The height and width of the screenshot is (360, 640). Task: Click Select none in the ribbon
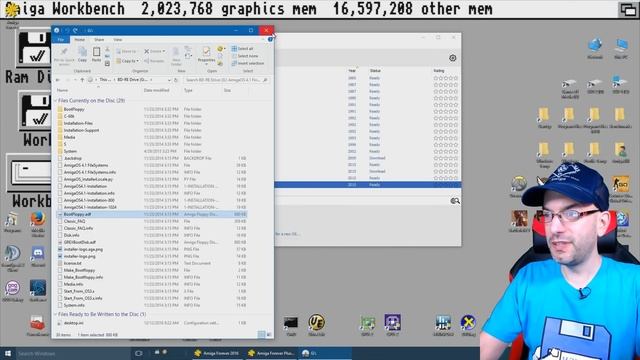click(x=245, y=56)
